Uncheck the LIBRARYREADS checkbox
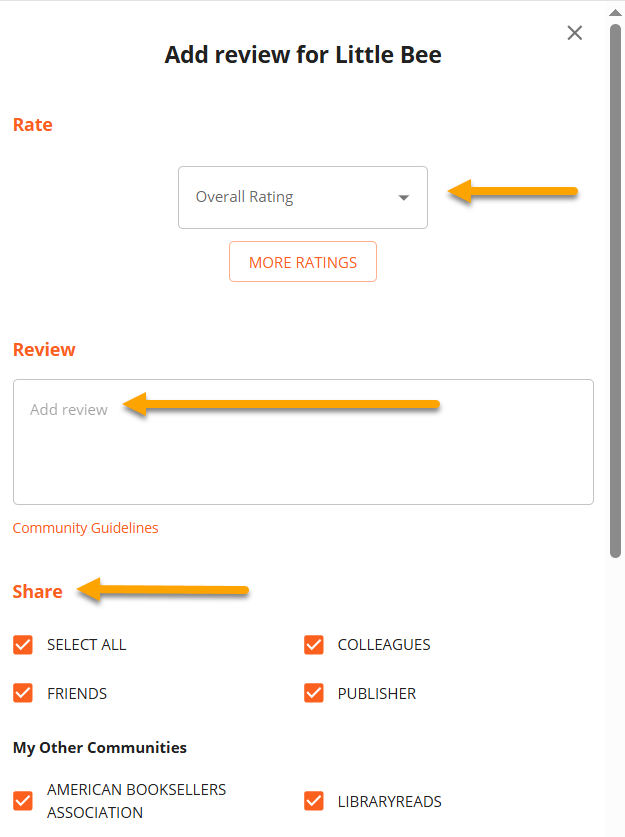The height and width of the screenshot is (837, 625). tap(314, 801)
